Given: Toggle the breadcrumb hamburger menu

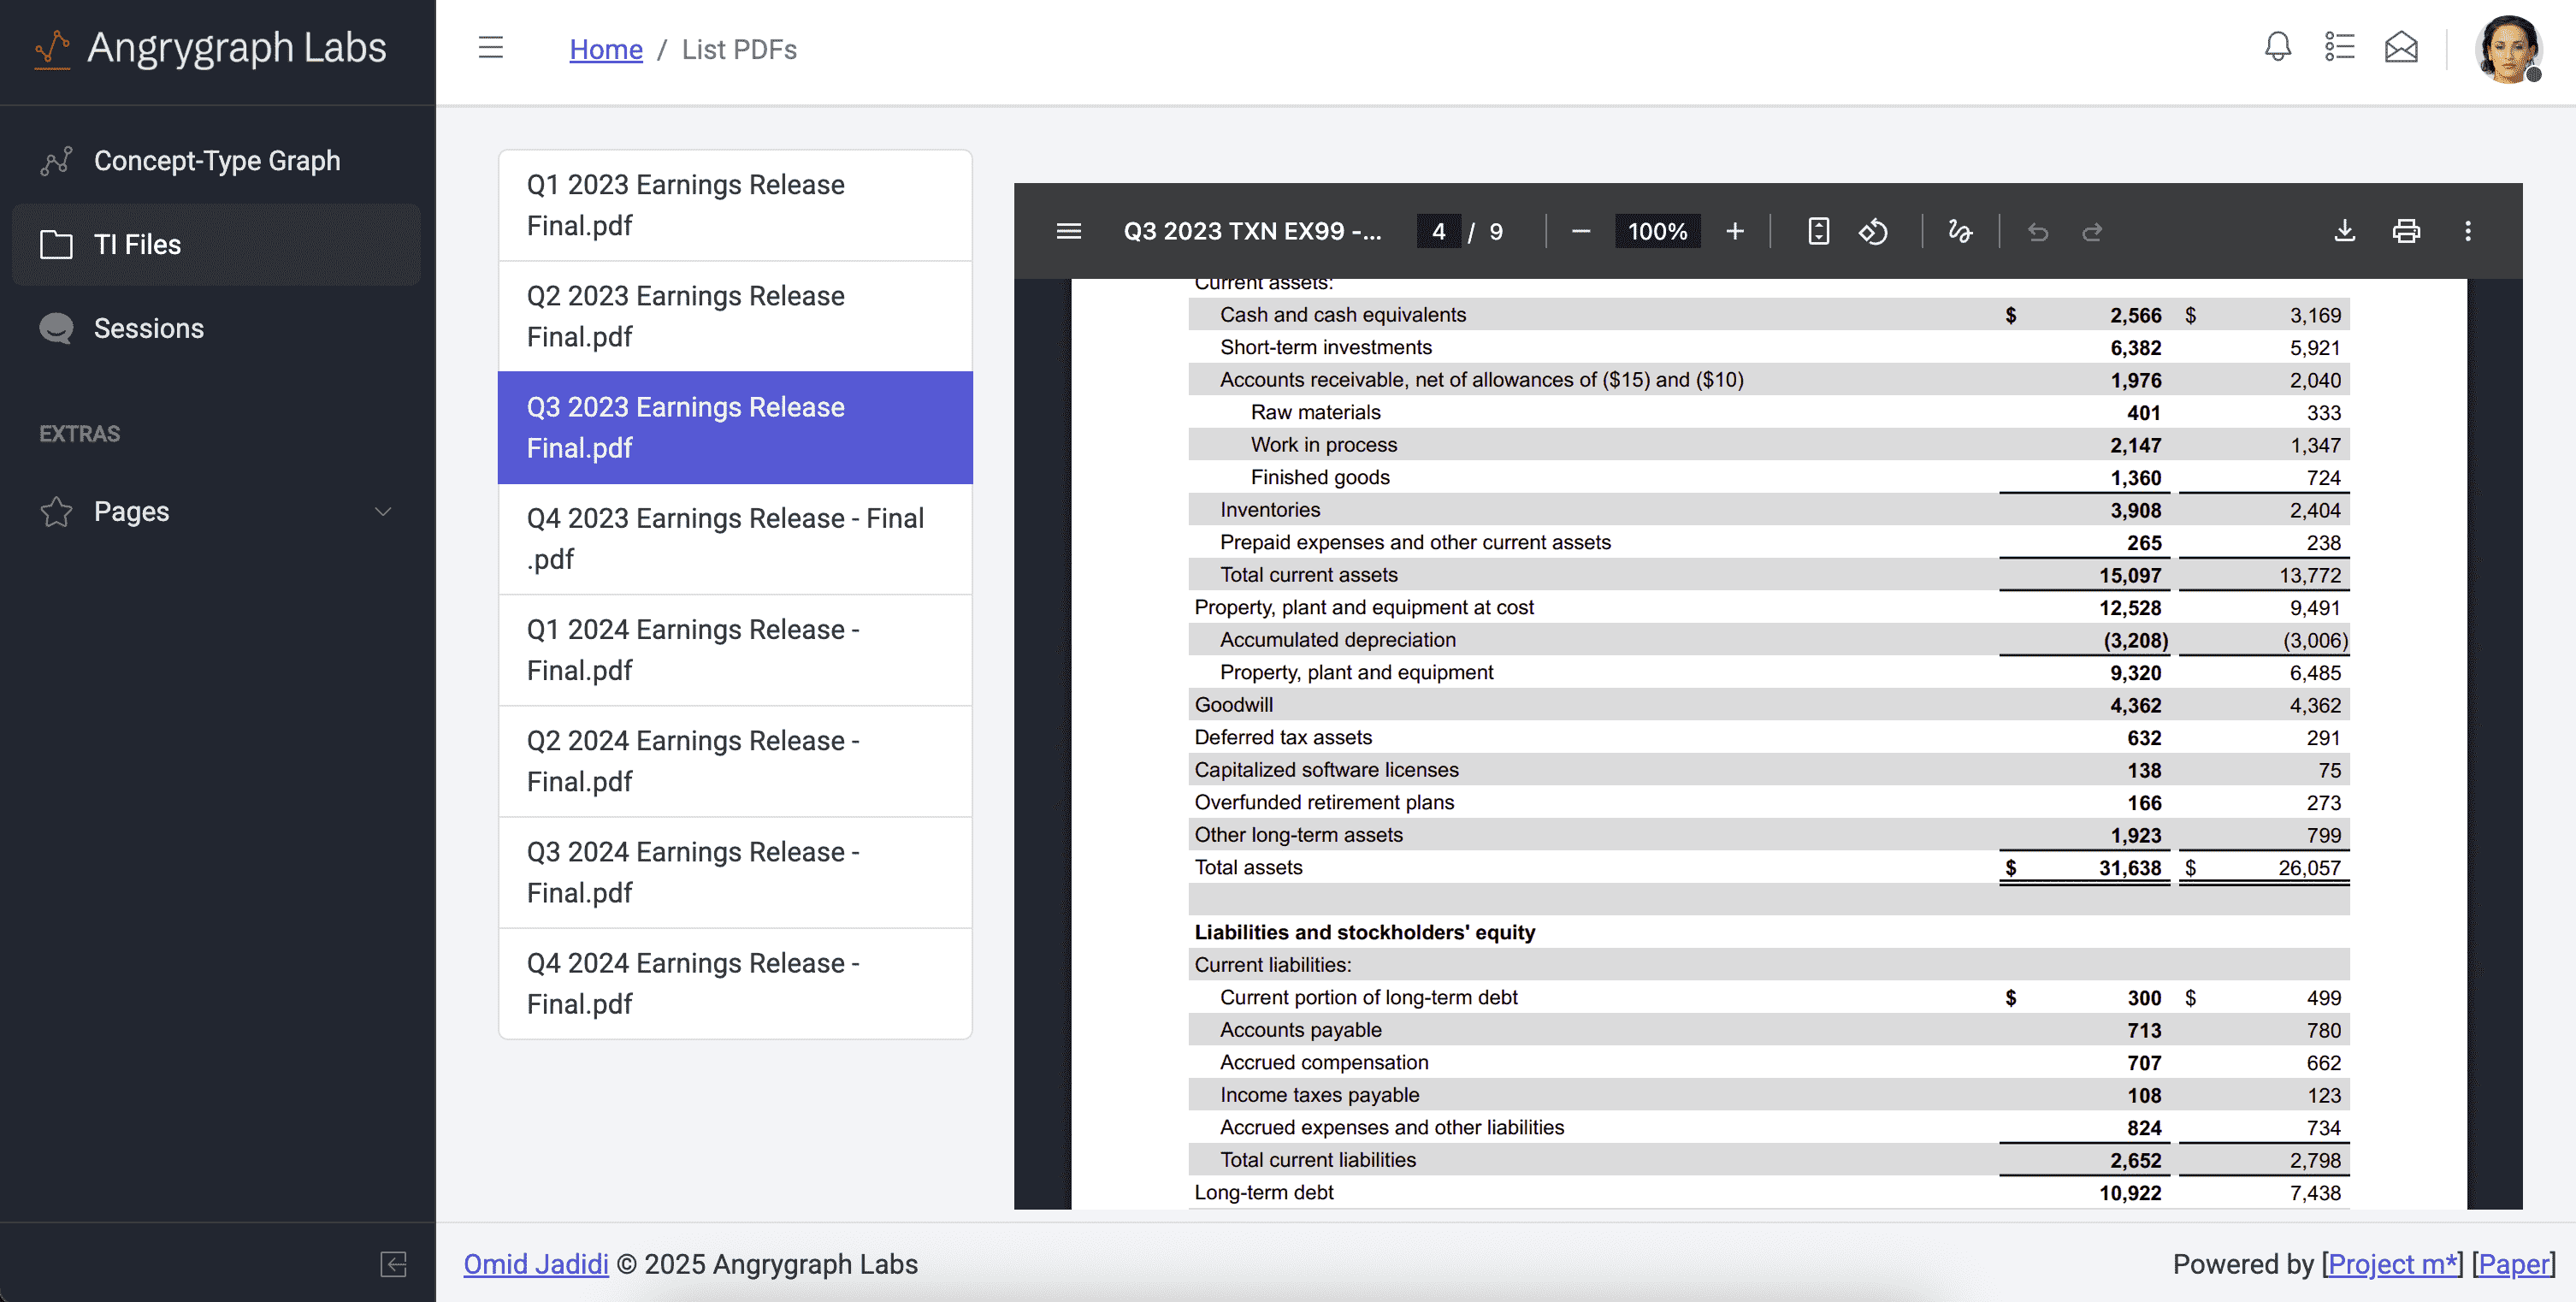Looking at the screenshot, I should (491, 47).
